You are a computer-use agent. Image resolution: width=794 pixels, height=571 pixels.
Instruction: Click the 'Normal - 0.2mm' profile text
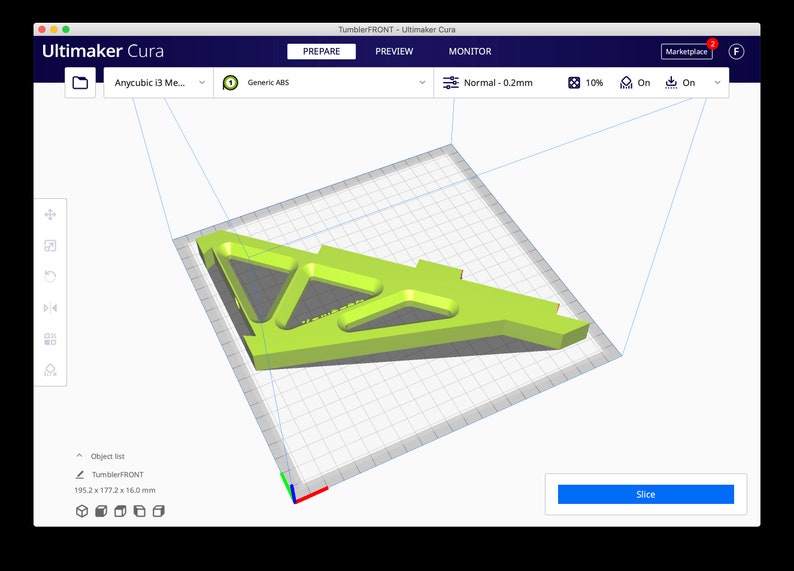click(x=498, y=83)
